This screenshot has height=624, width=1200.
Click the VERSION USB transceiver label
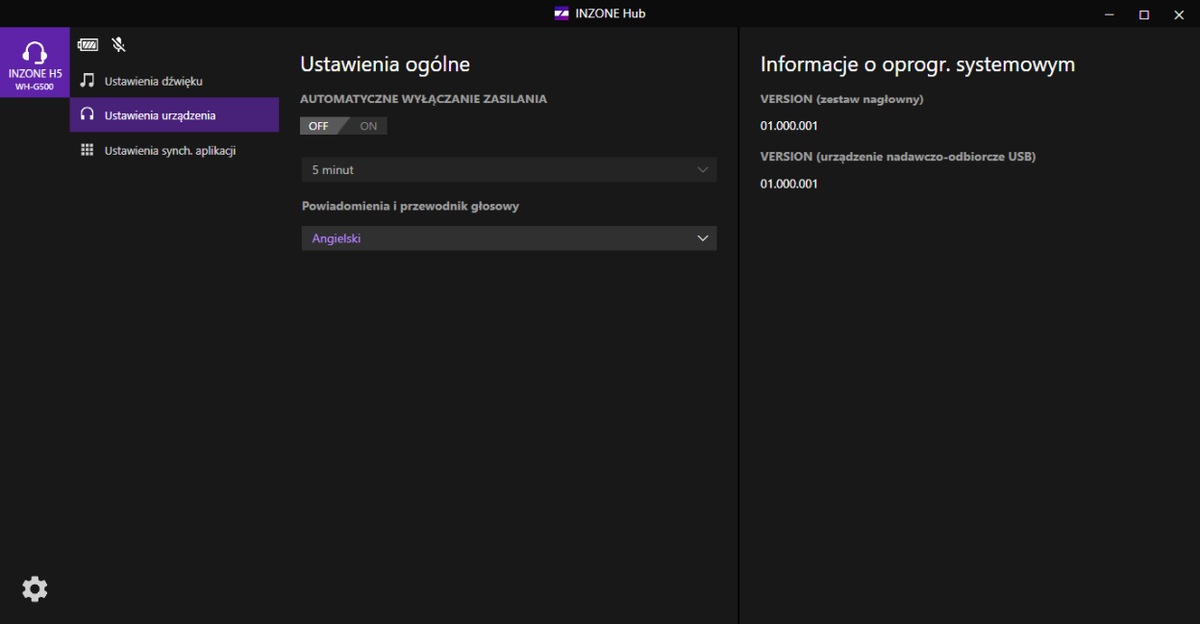(898, 157)
